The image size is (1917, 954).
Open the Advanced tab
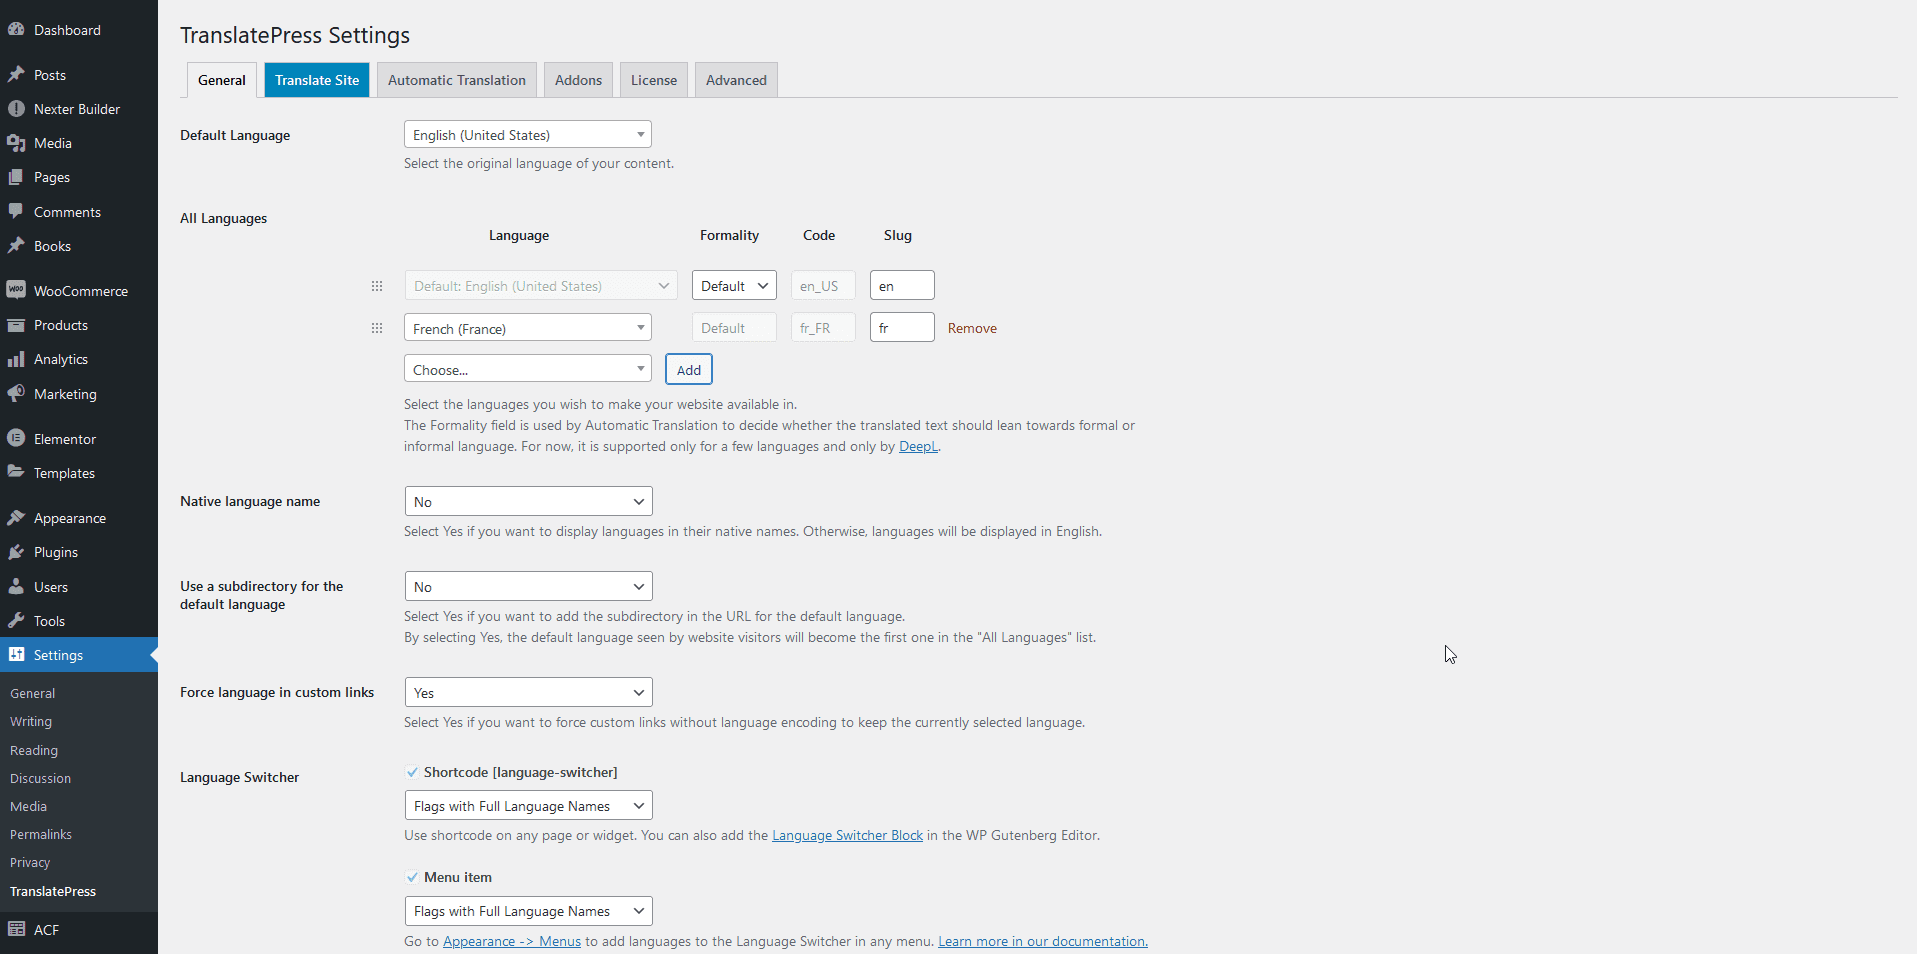736,80
